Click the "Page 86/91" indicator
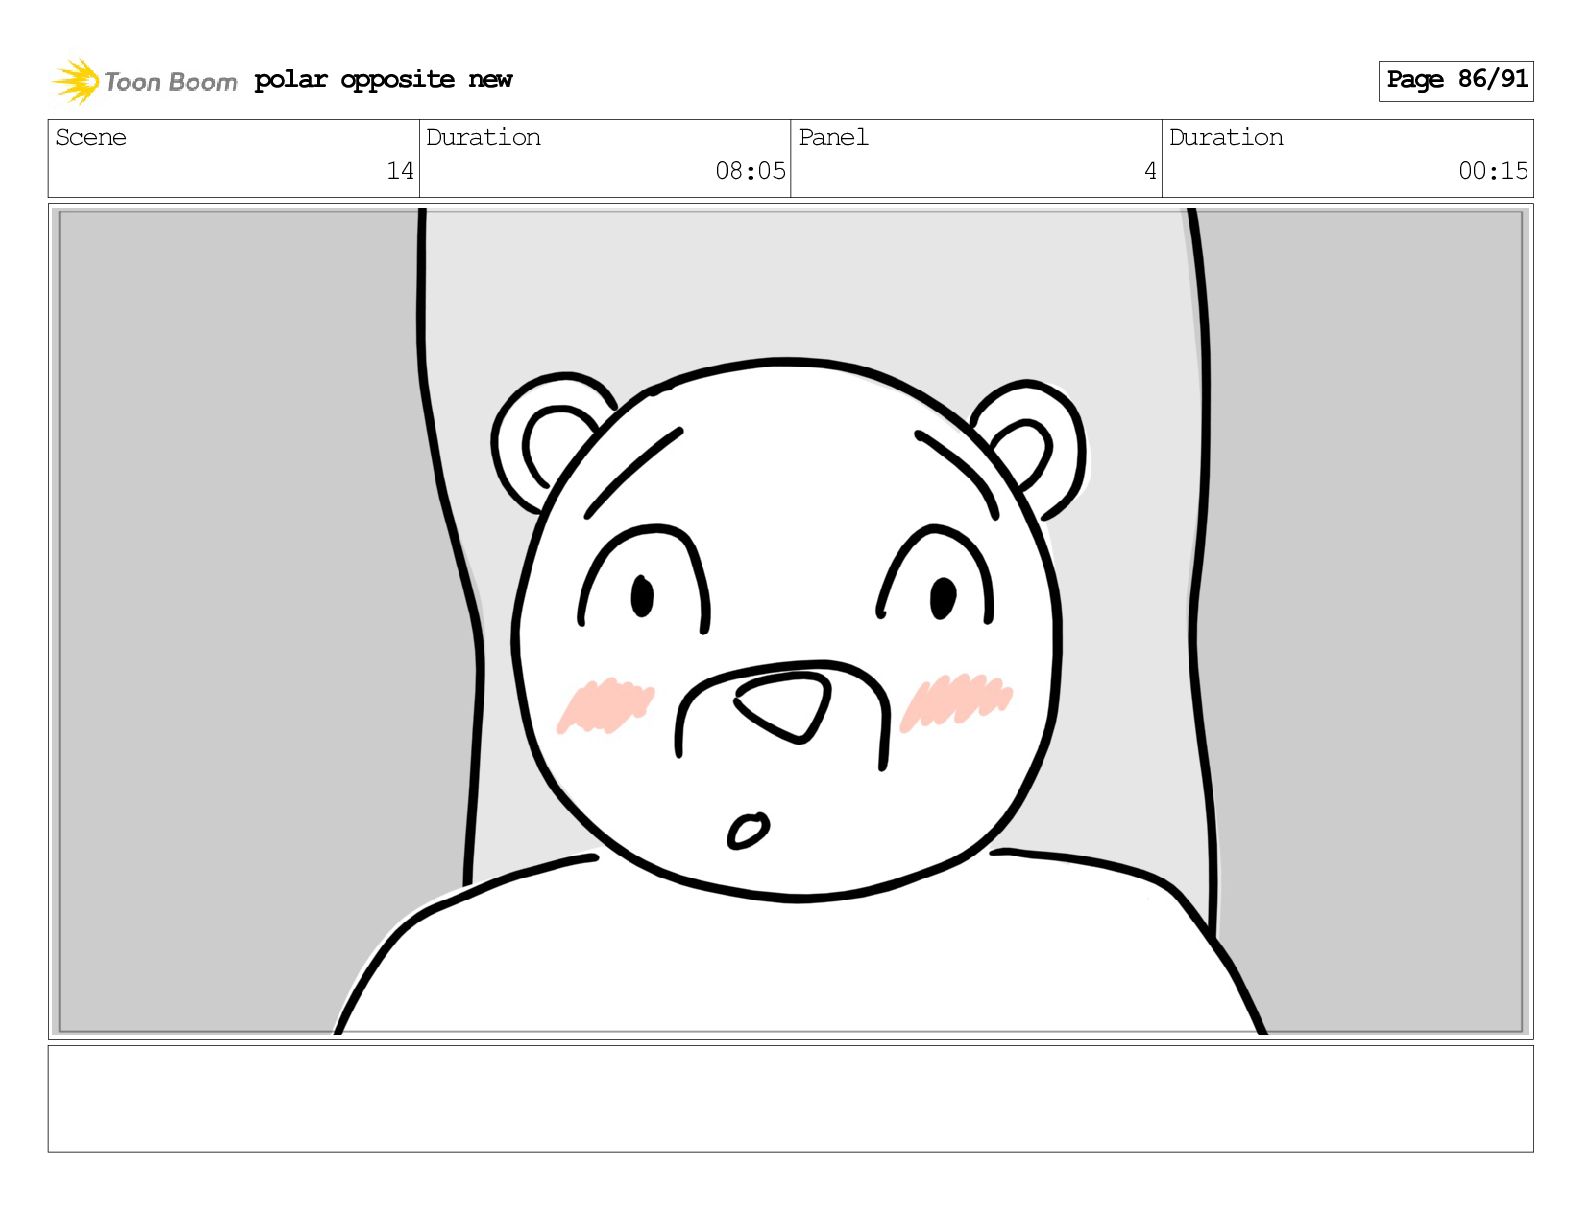Image resolution: width=1584 pixels, height=1224 pixels. tap(1456, 81)
